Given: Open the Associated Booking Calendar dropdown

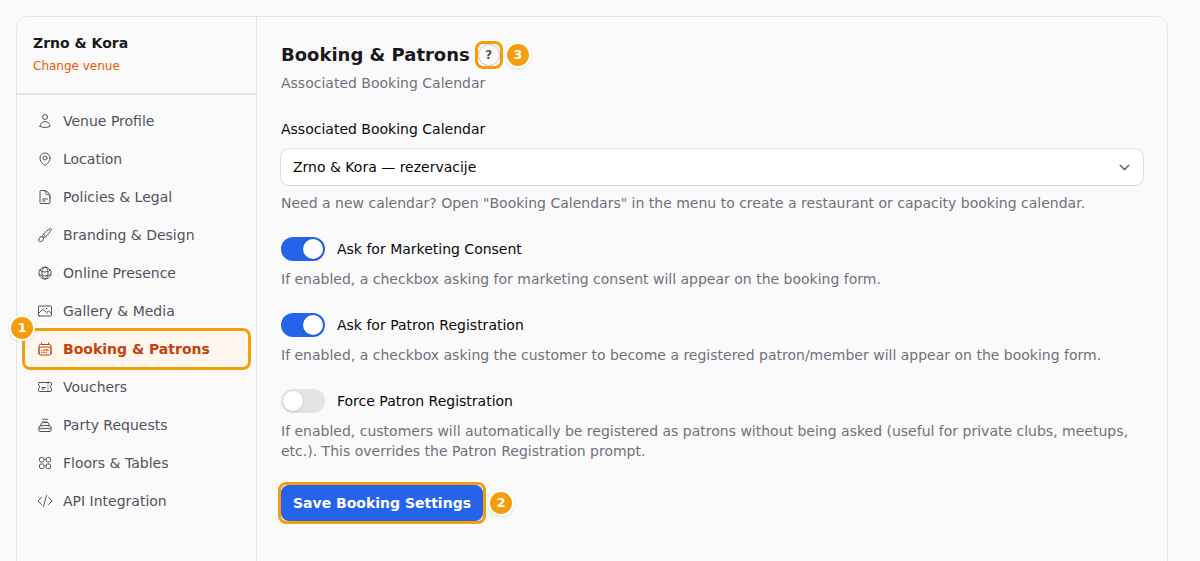Looking at the screenshot, I should (712, 167).
